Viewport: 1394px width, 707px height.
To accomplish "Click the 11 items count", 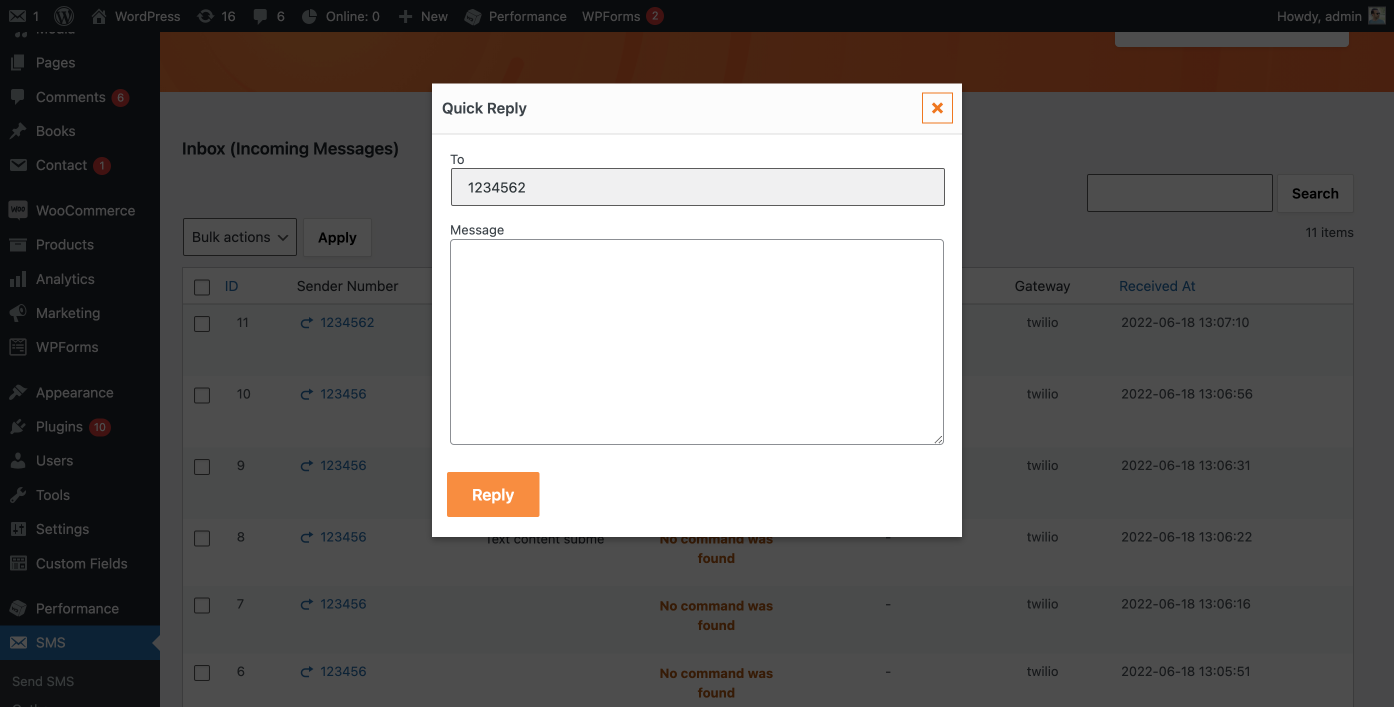I will 1329,232.
